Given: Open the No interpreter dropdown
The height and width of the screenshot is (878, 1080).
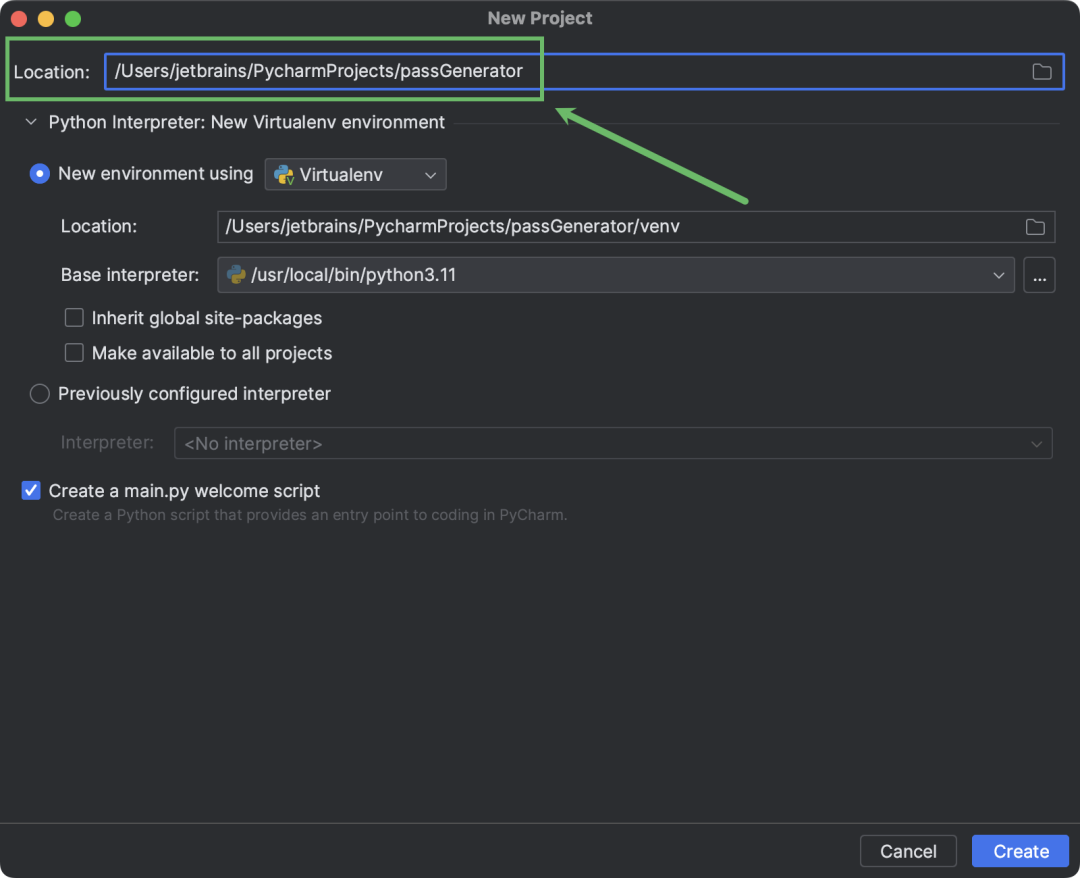Looking at the screenshot, I should click(613, 443).
